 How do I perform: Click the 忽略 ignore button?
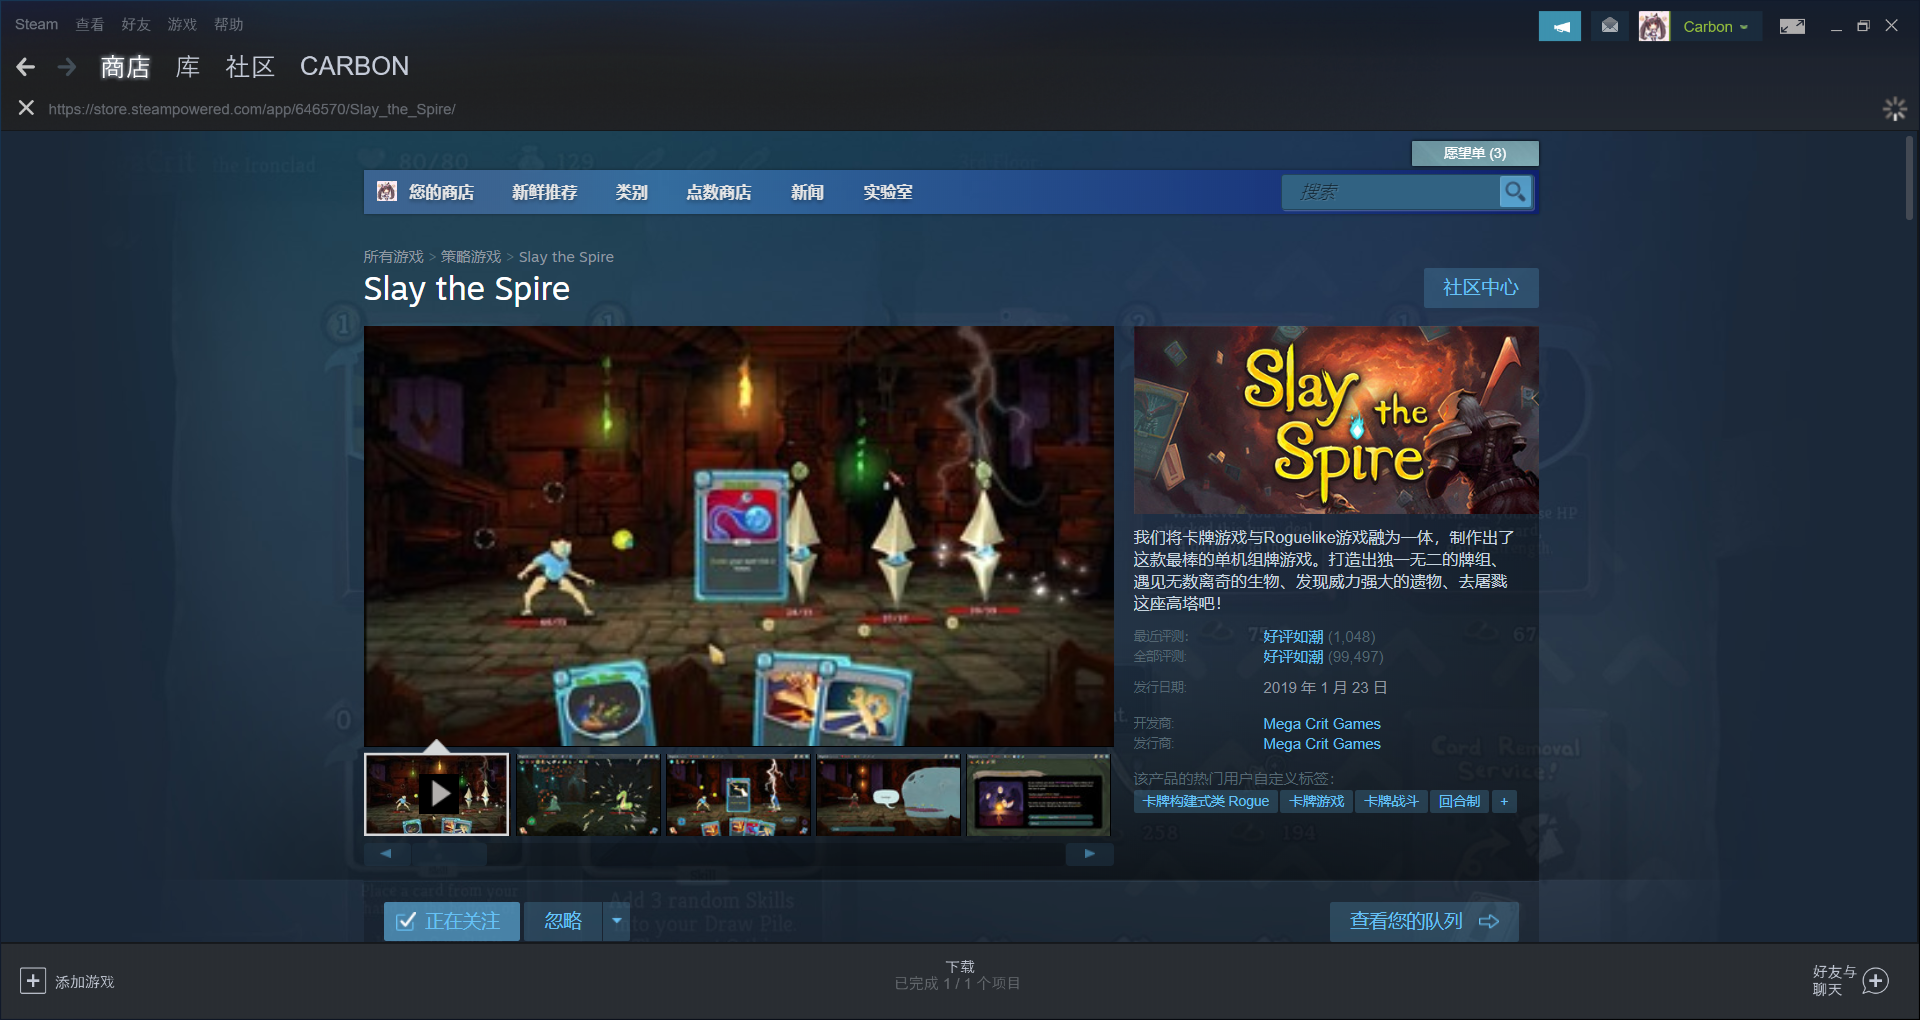point(563,921)
